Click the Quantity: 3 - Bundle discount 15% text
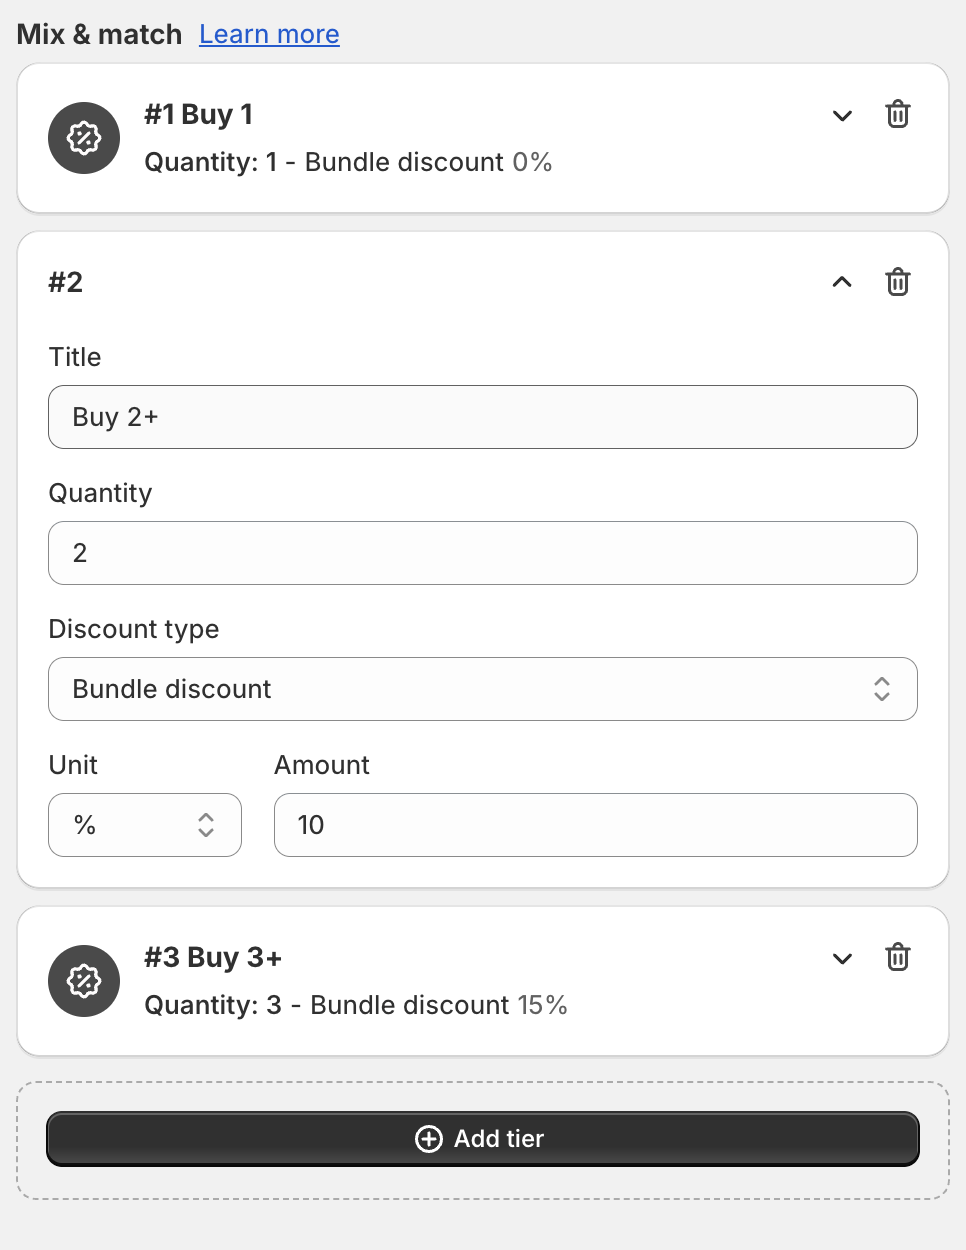966x1250 pixels. click(x=356, y=1005)
